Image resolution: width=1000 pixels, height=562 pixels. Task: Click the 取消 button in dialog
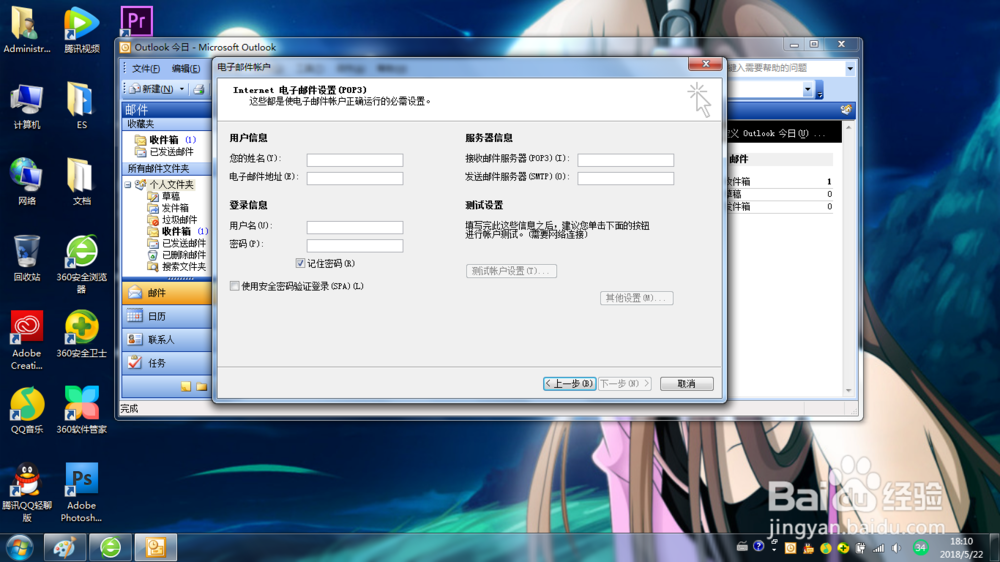pyautogui.click(x=687, y=383)
